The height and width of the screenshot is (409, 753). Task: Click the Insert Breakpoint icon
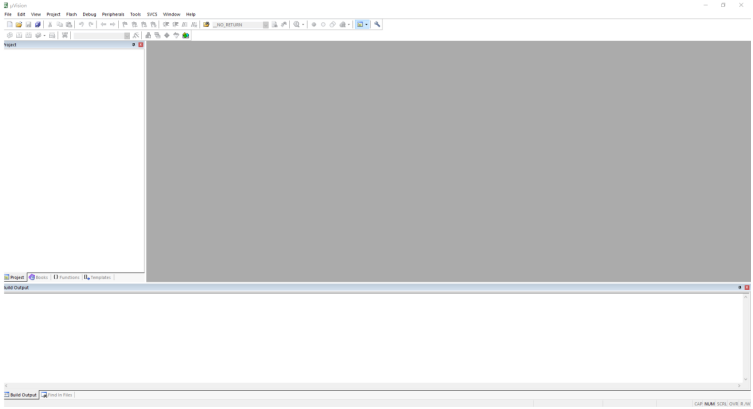click(313, 24)
